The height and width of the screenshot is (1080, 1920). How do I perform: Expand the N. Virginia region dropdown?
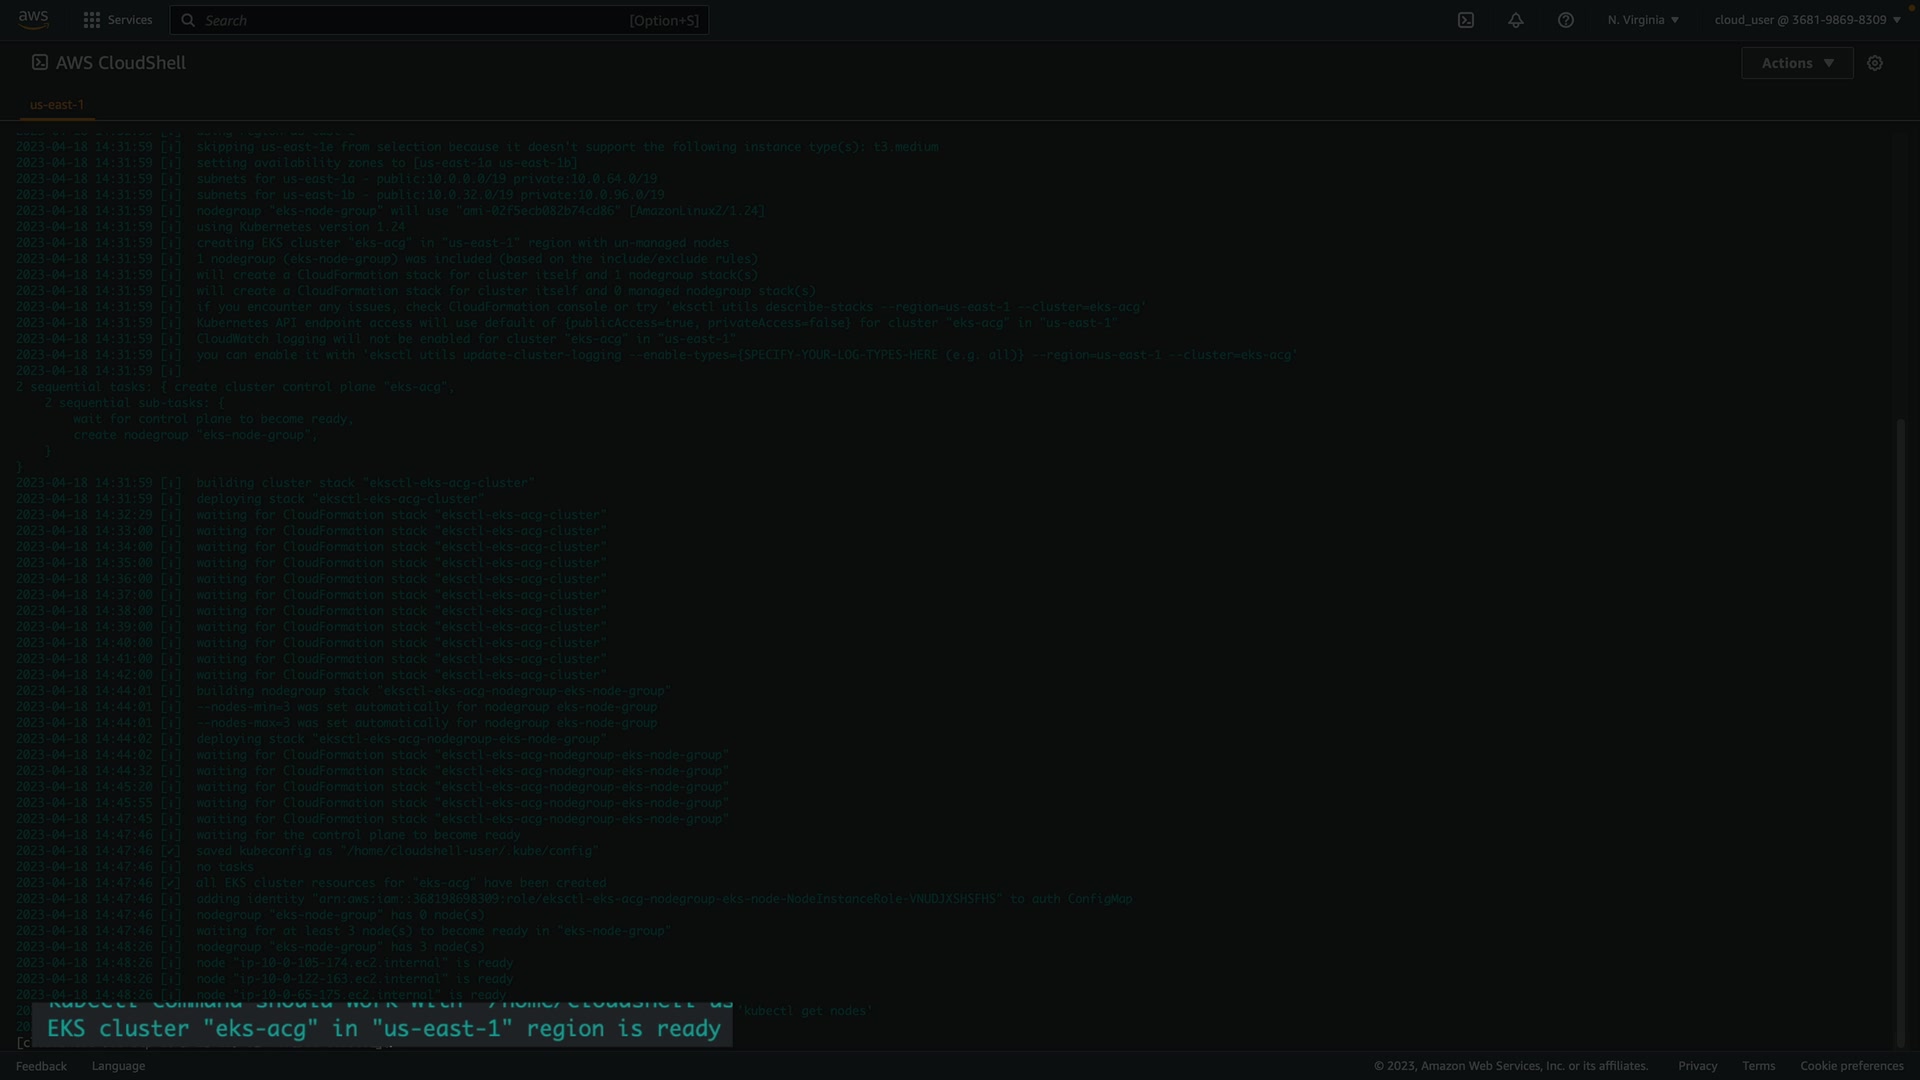coord(1643,20)
